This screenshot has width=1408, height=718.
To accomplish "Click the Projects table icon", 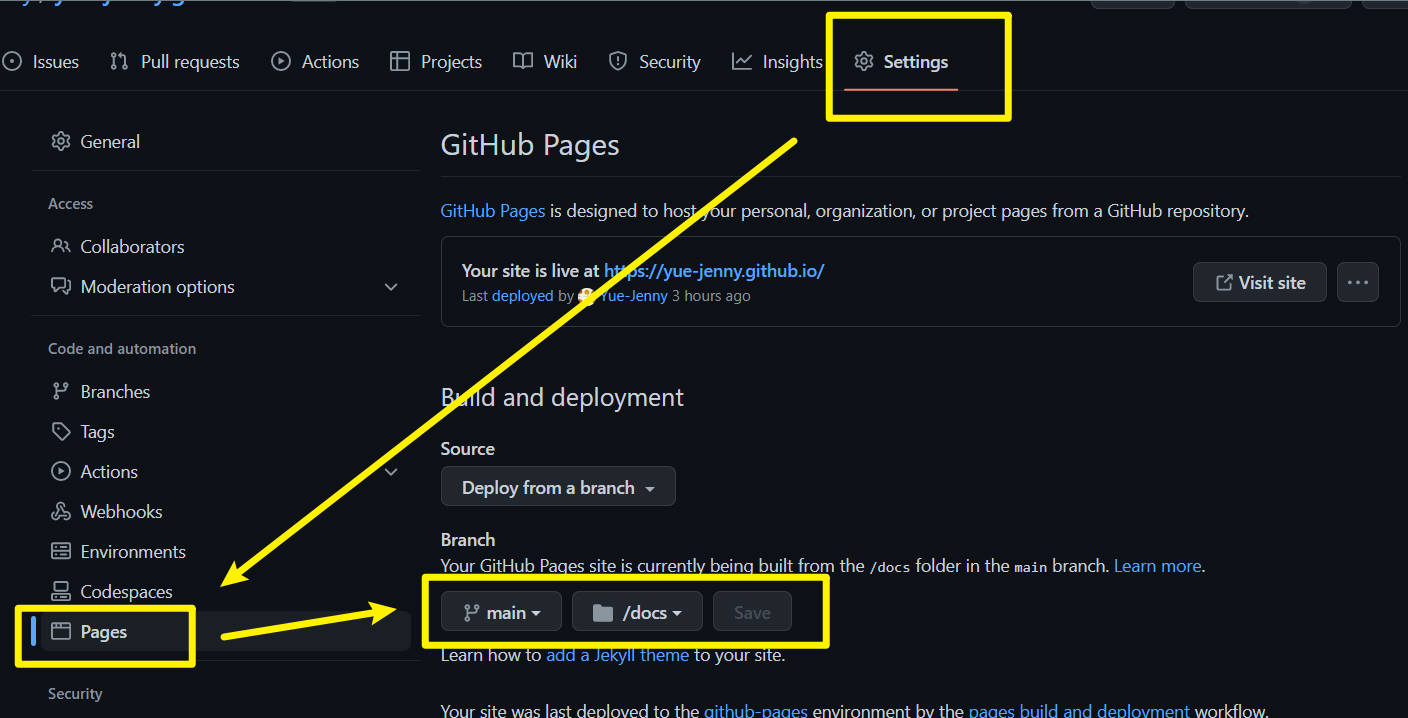I will [x=400, y=62].
